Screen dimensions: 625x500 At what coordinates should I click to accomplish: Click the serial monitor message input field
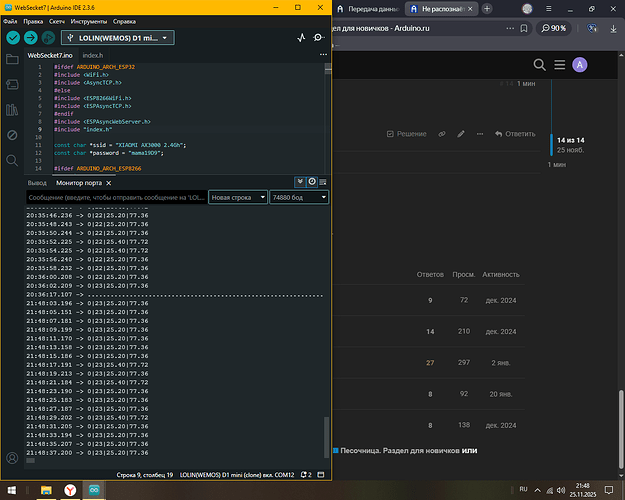pos(115,198)
